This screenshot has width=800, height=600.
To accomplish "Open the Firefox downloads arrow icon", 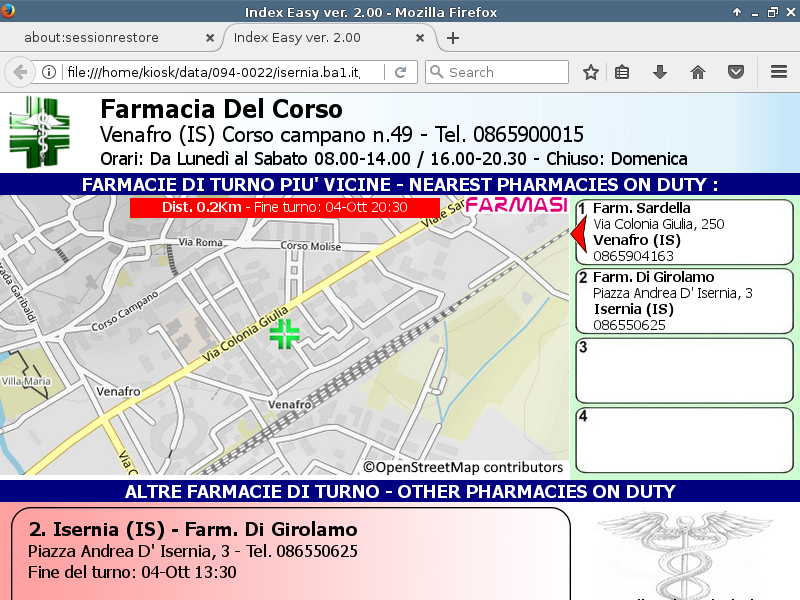I will pos(660,72).
